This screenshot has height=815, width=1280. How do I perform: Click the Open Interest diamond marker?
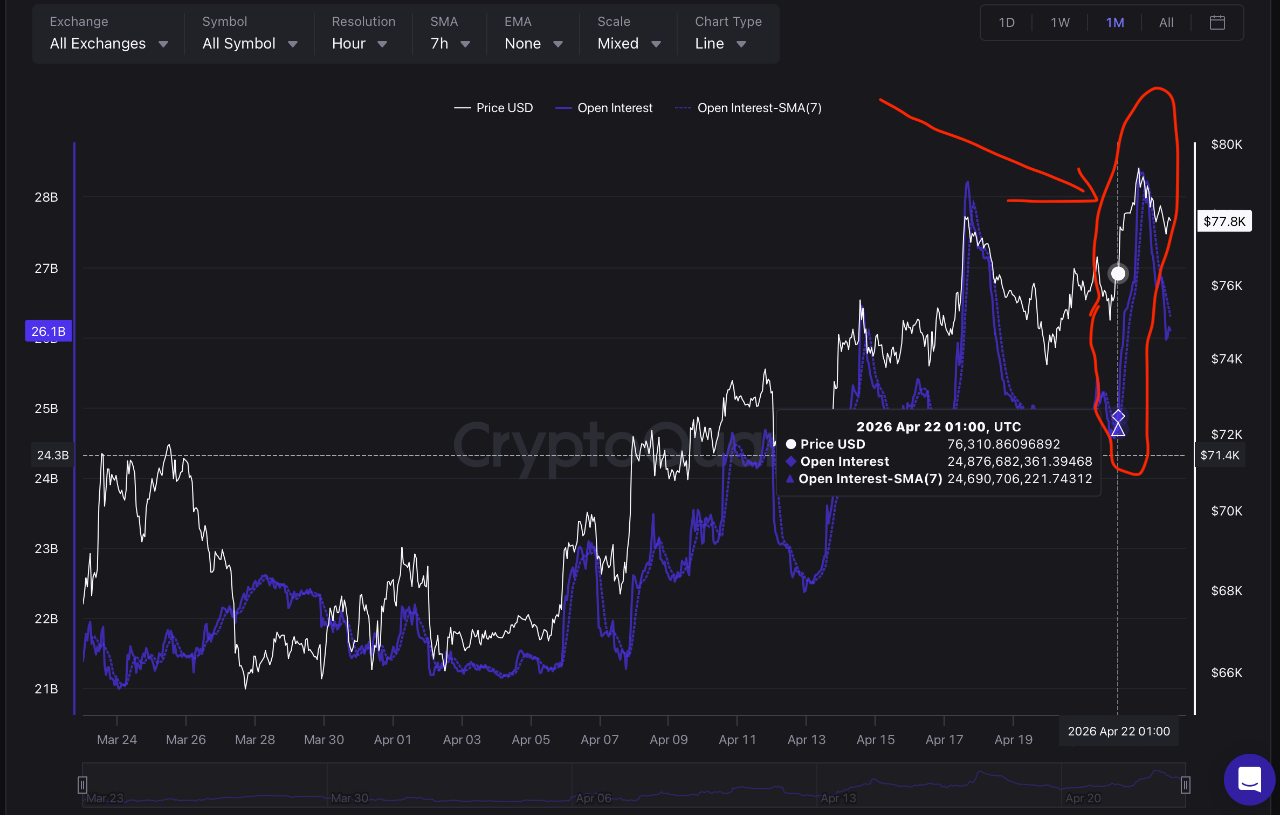(1118, 416)
